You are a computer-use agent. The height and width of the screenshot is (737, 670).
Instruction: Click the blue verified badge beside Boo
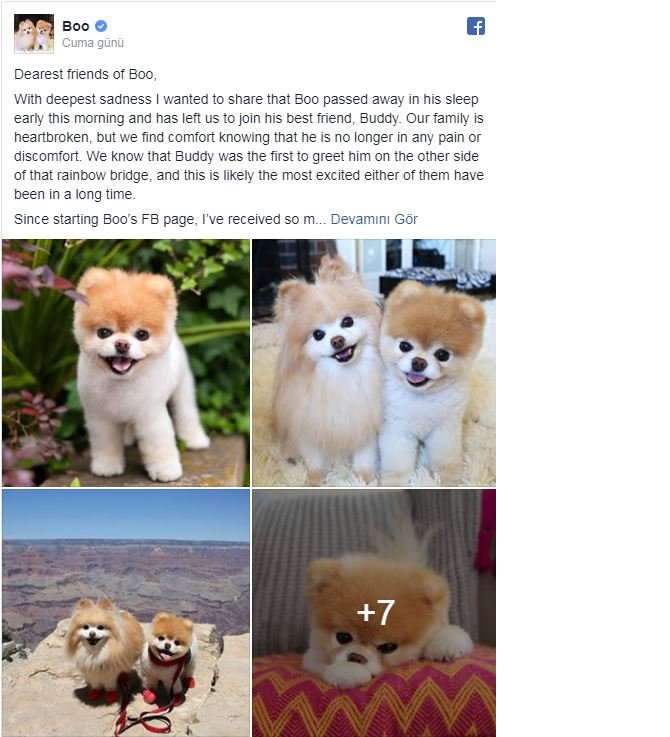click(101, 26)
